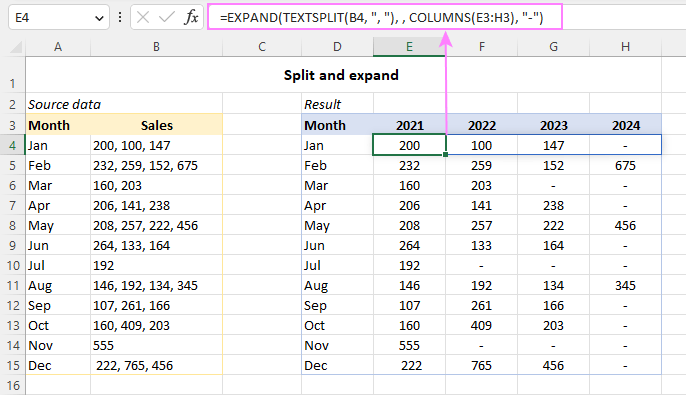The width and height of the screenshot is (686, 395).
Task: Select column H header
Action: pyautogui.click(x=625, y=47)
